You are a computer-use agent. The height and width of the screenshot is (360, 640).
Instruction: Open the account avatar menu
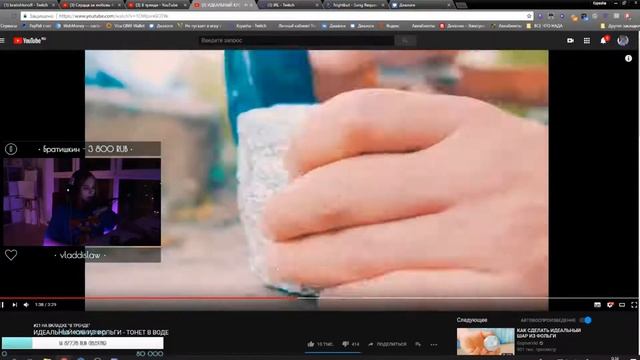coord(622,40)
